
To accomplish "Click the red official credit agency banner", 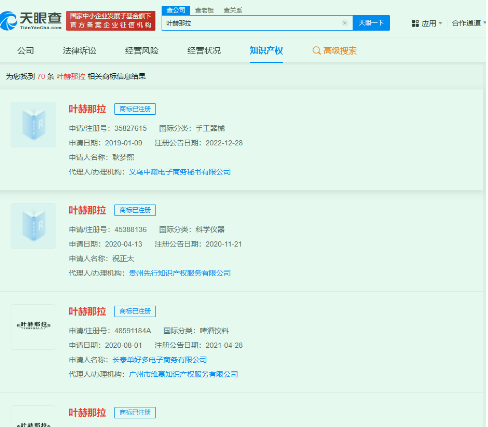I will pyautogui.click(x=111, y=21).
